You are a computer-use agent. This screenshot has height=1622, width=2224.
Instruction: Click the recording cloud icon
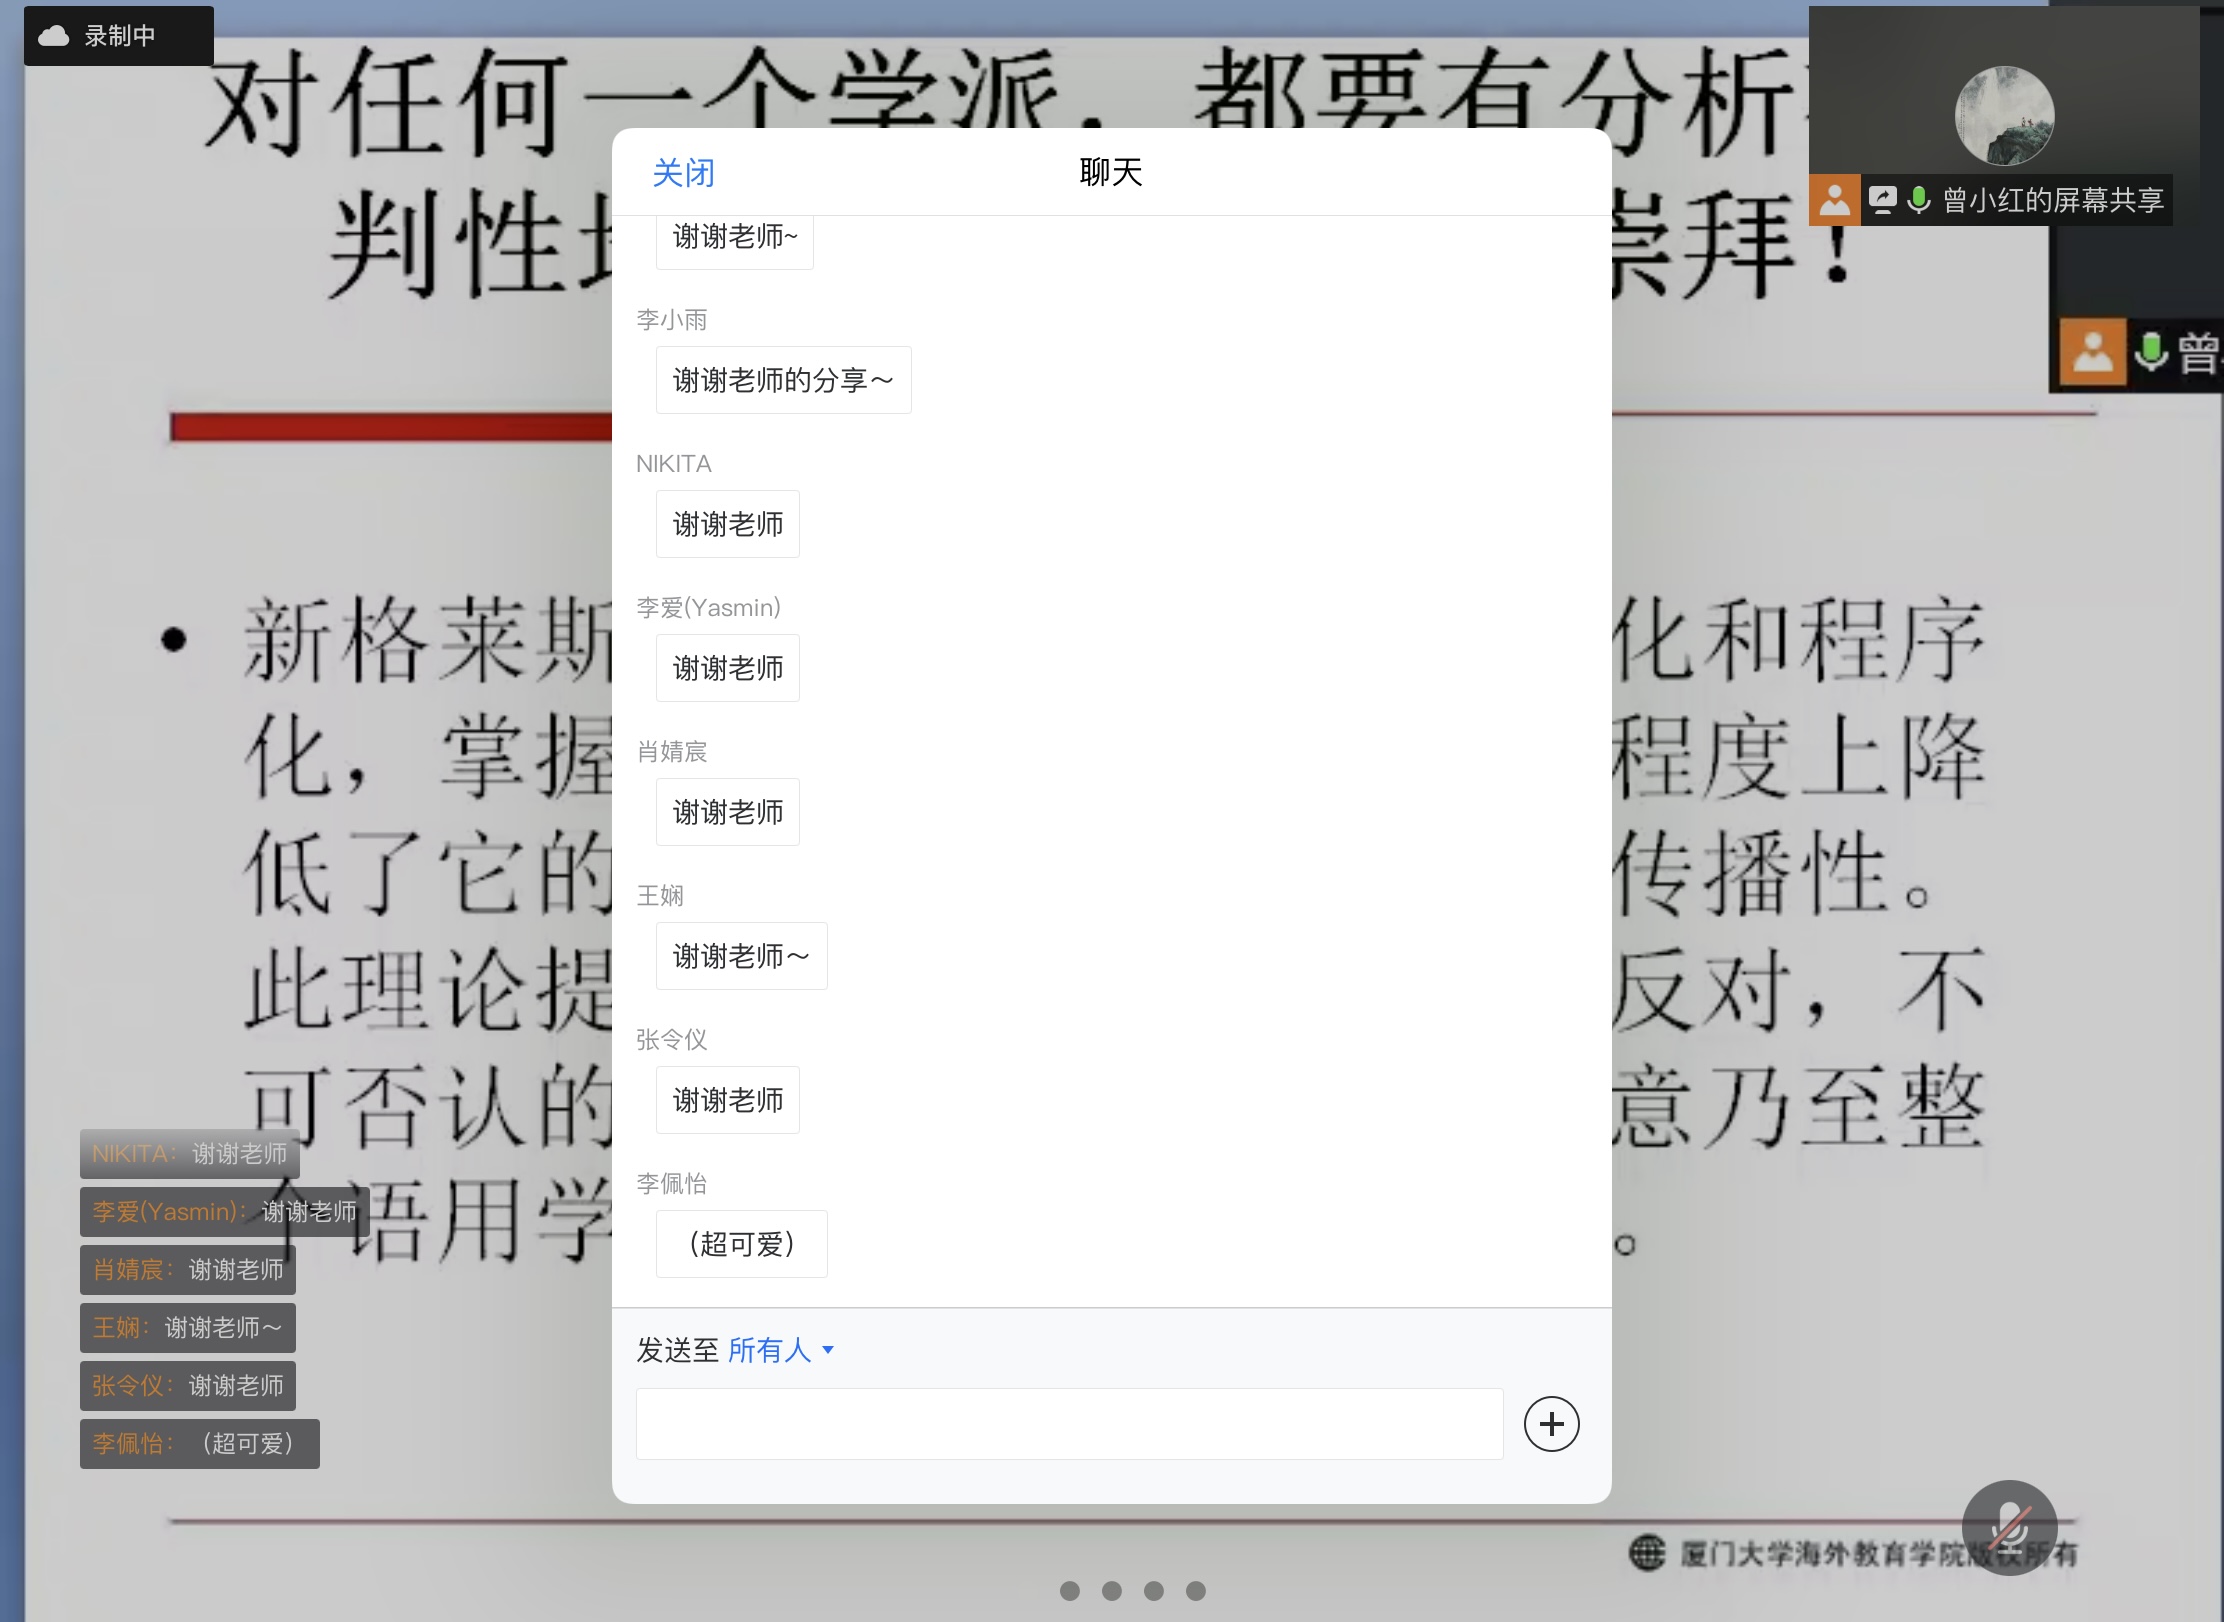[53, 36]
